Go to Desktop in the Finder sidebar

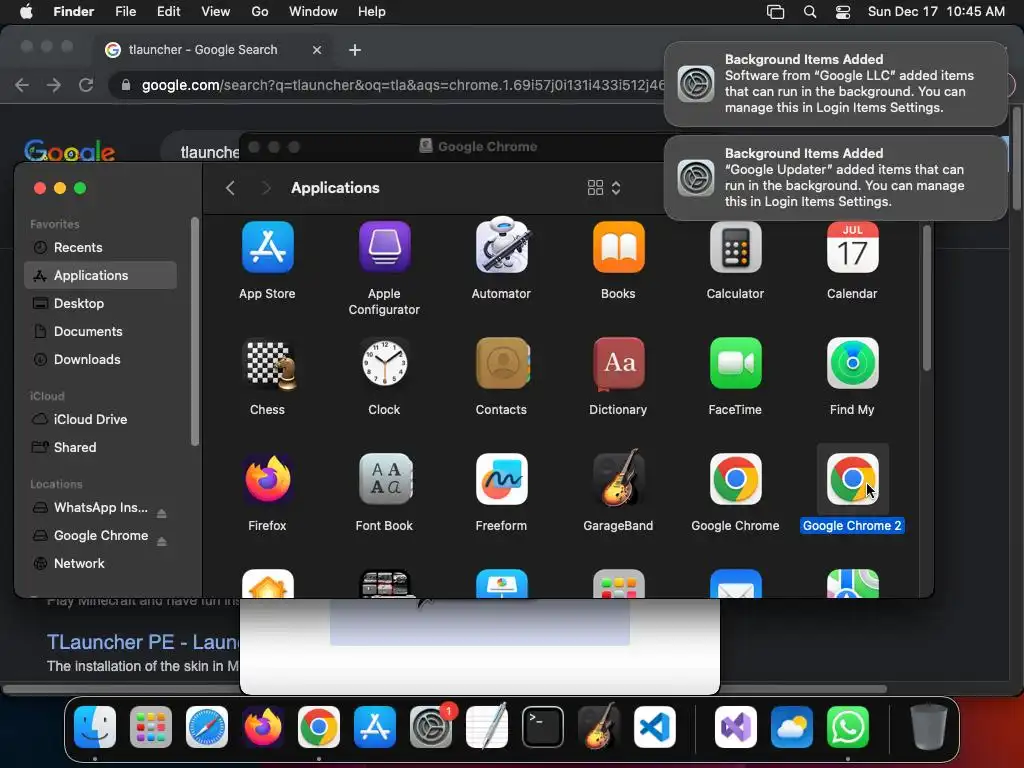(x=101, y=304)
